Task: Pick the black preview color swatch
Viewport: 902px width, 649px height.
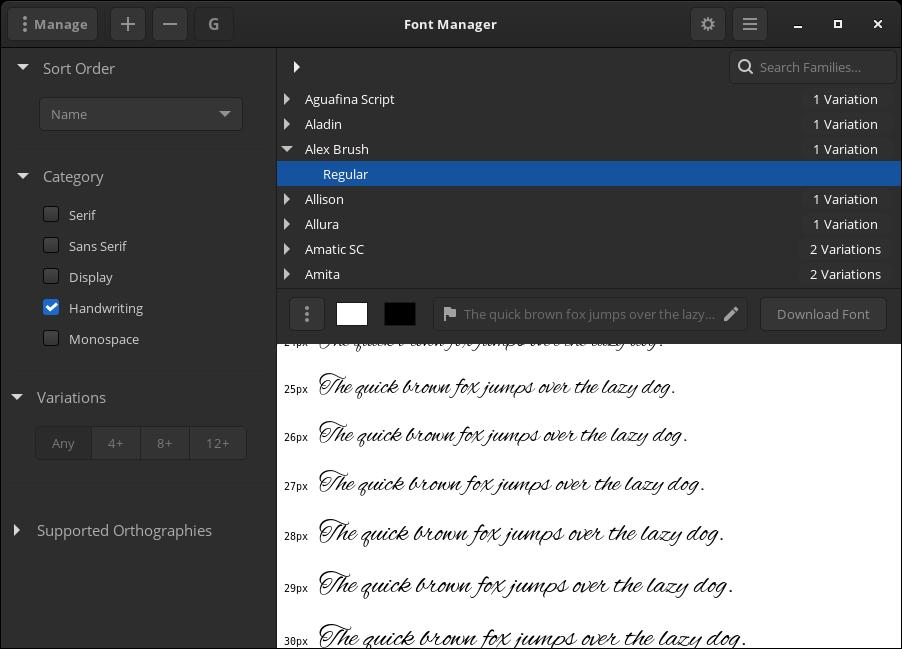Action: click(400, 314)
